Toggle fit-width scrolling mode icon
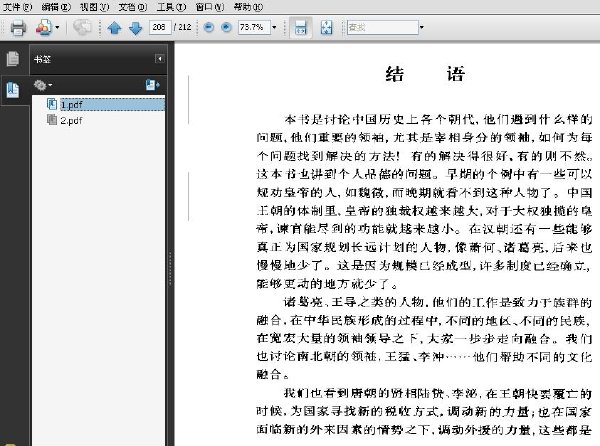This screenshot has width=600, height=446. click(300, 28)
